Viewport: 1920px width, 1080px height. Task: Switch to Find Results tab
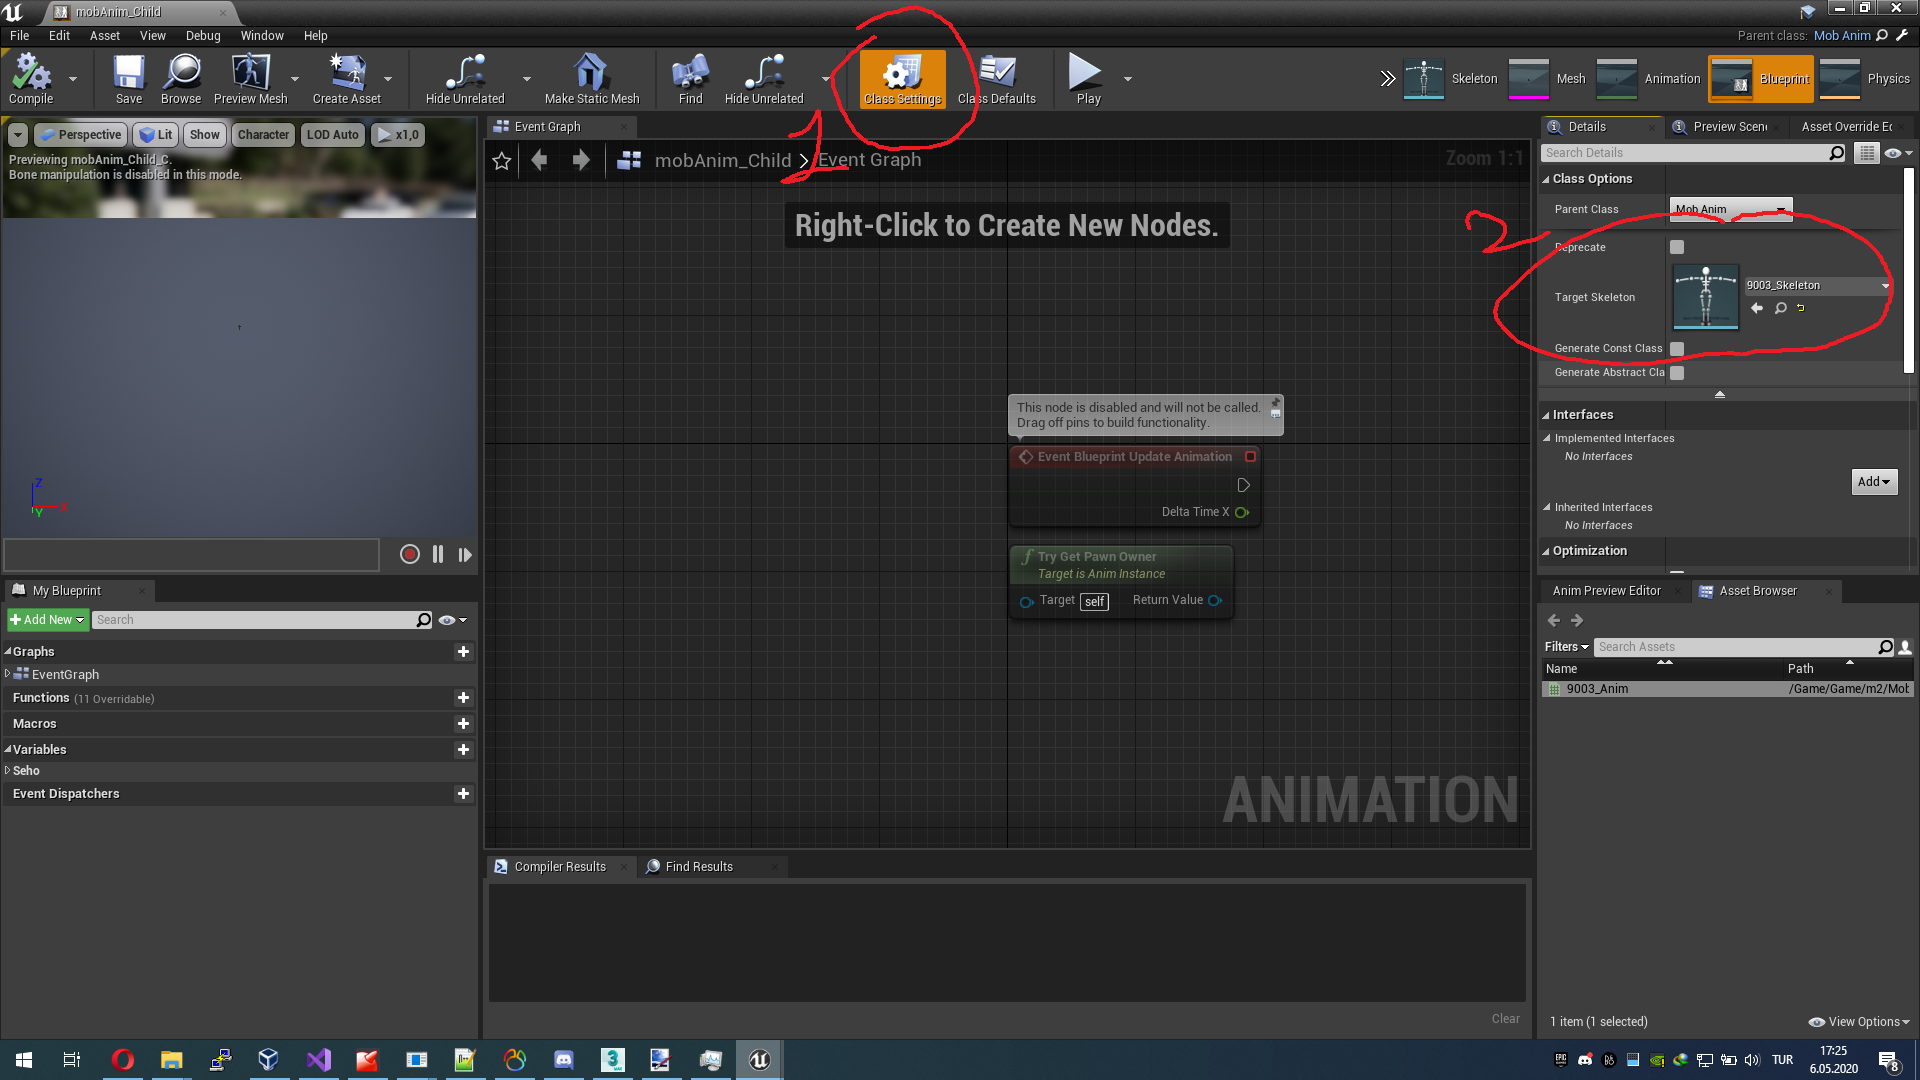698,867
